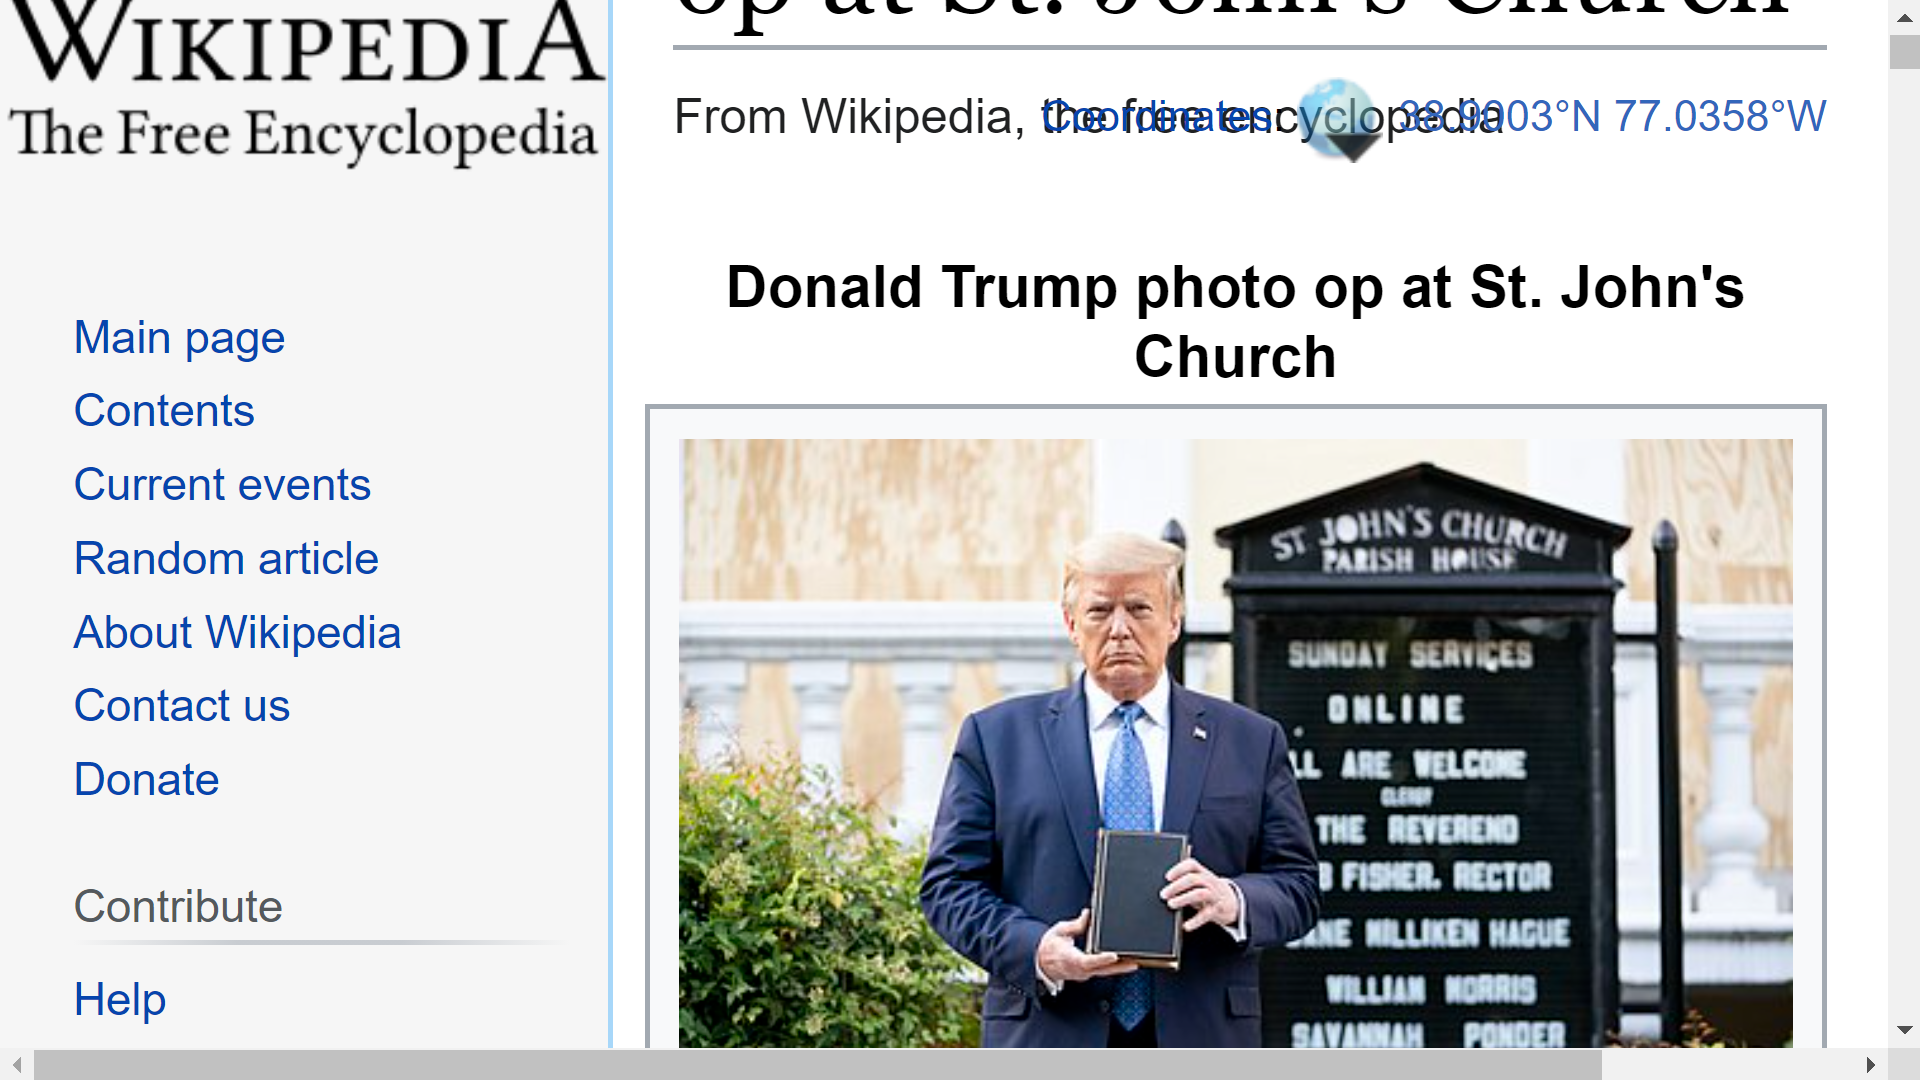
Task: Open the Trump at St. John's photo
Action: pos(1235,743)
